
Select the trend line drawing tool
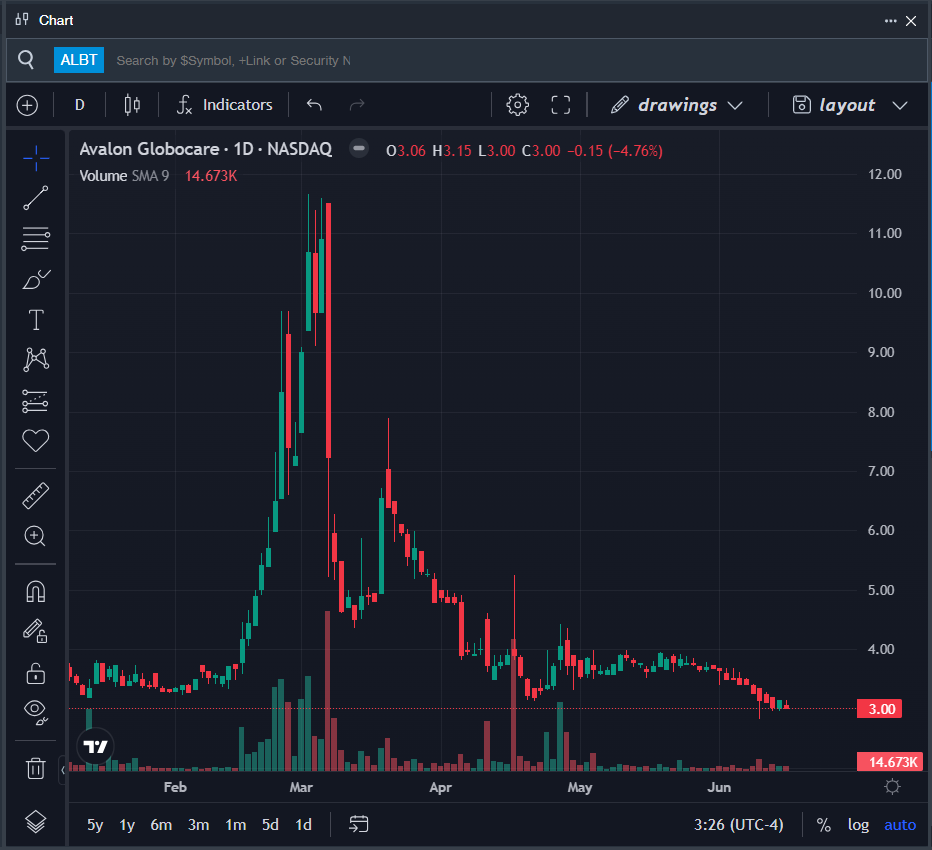pos(36,198)
